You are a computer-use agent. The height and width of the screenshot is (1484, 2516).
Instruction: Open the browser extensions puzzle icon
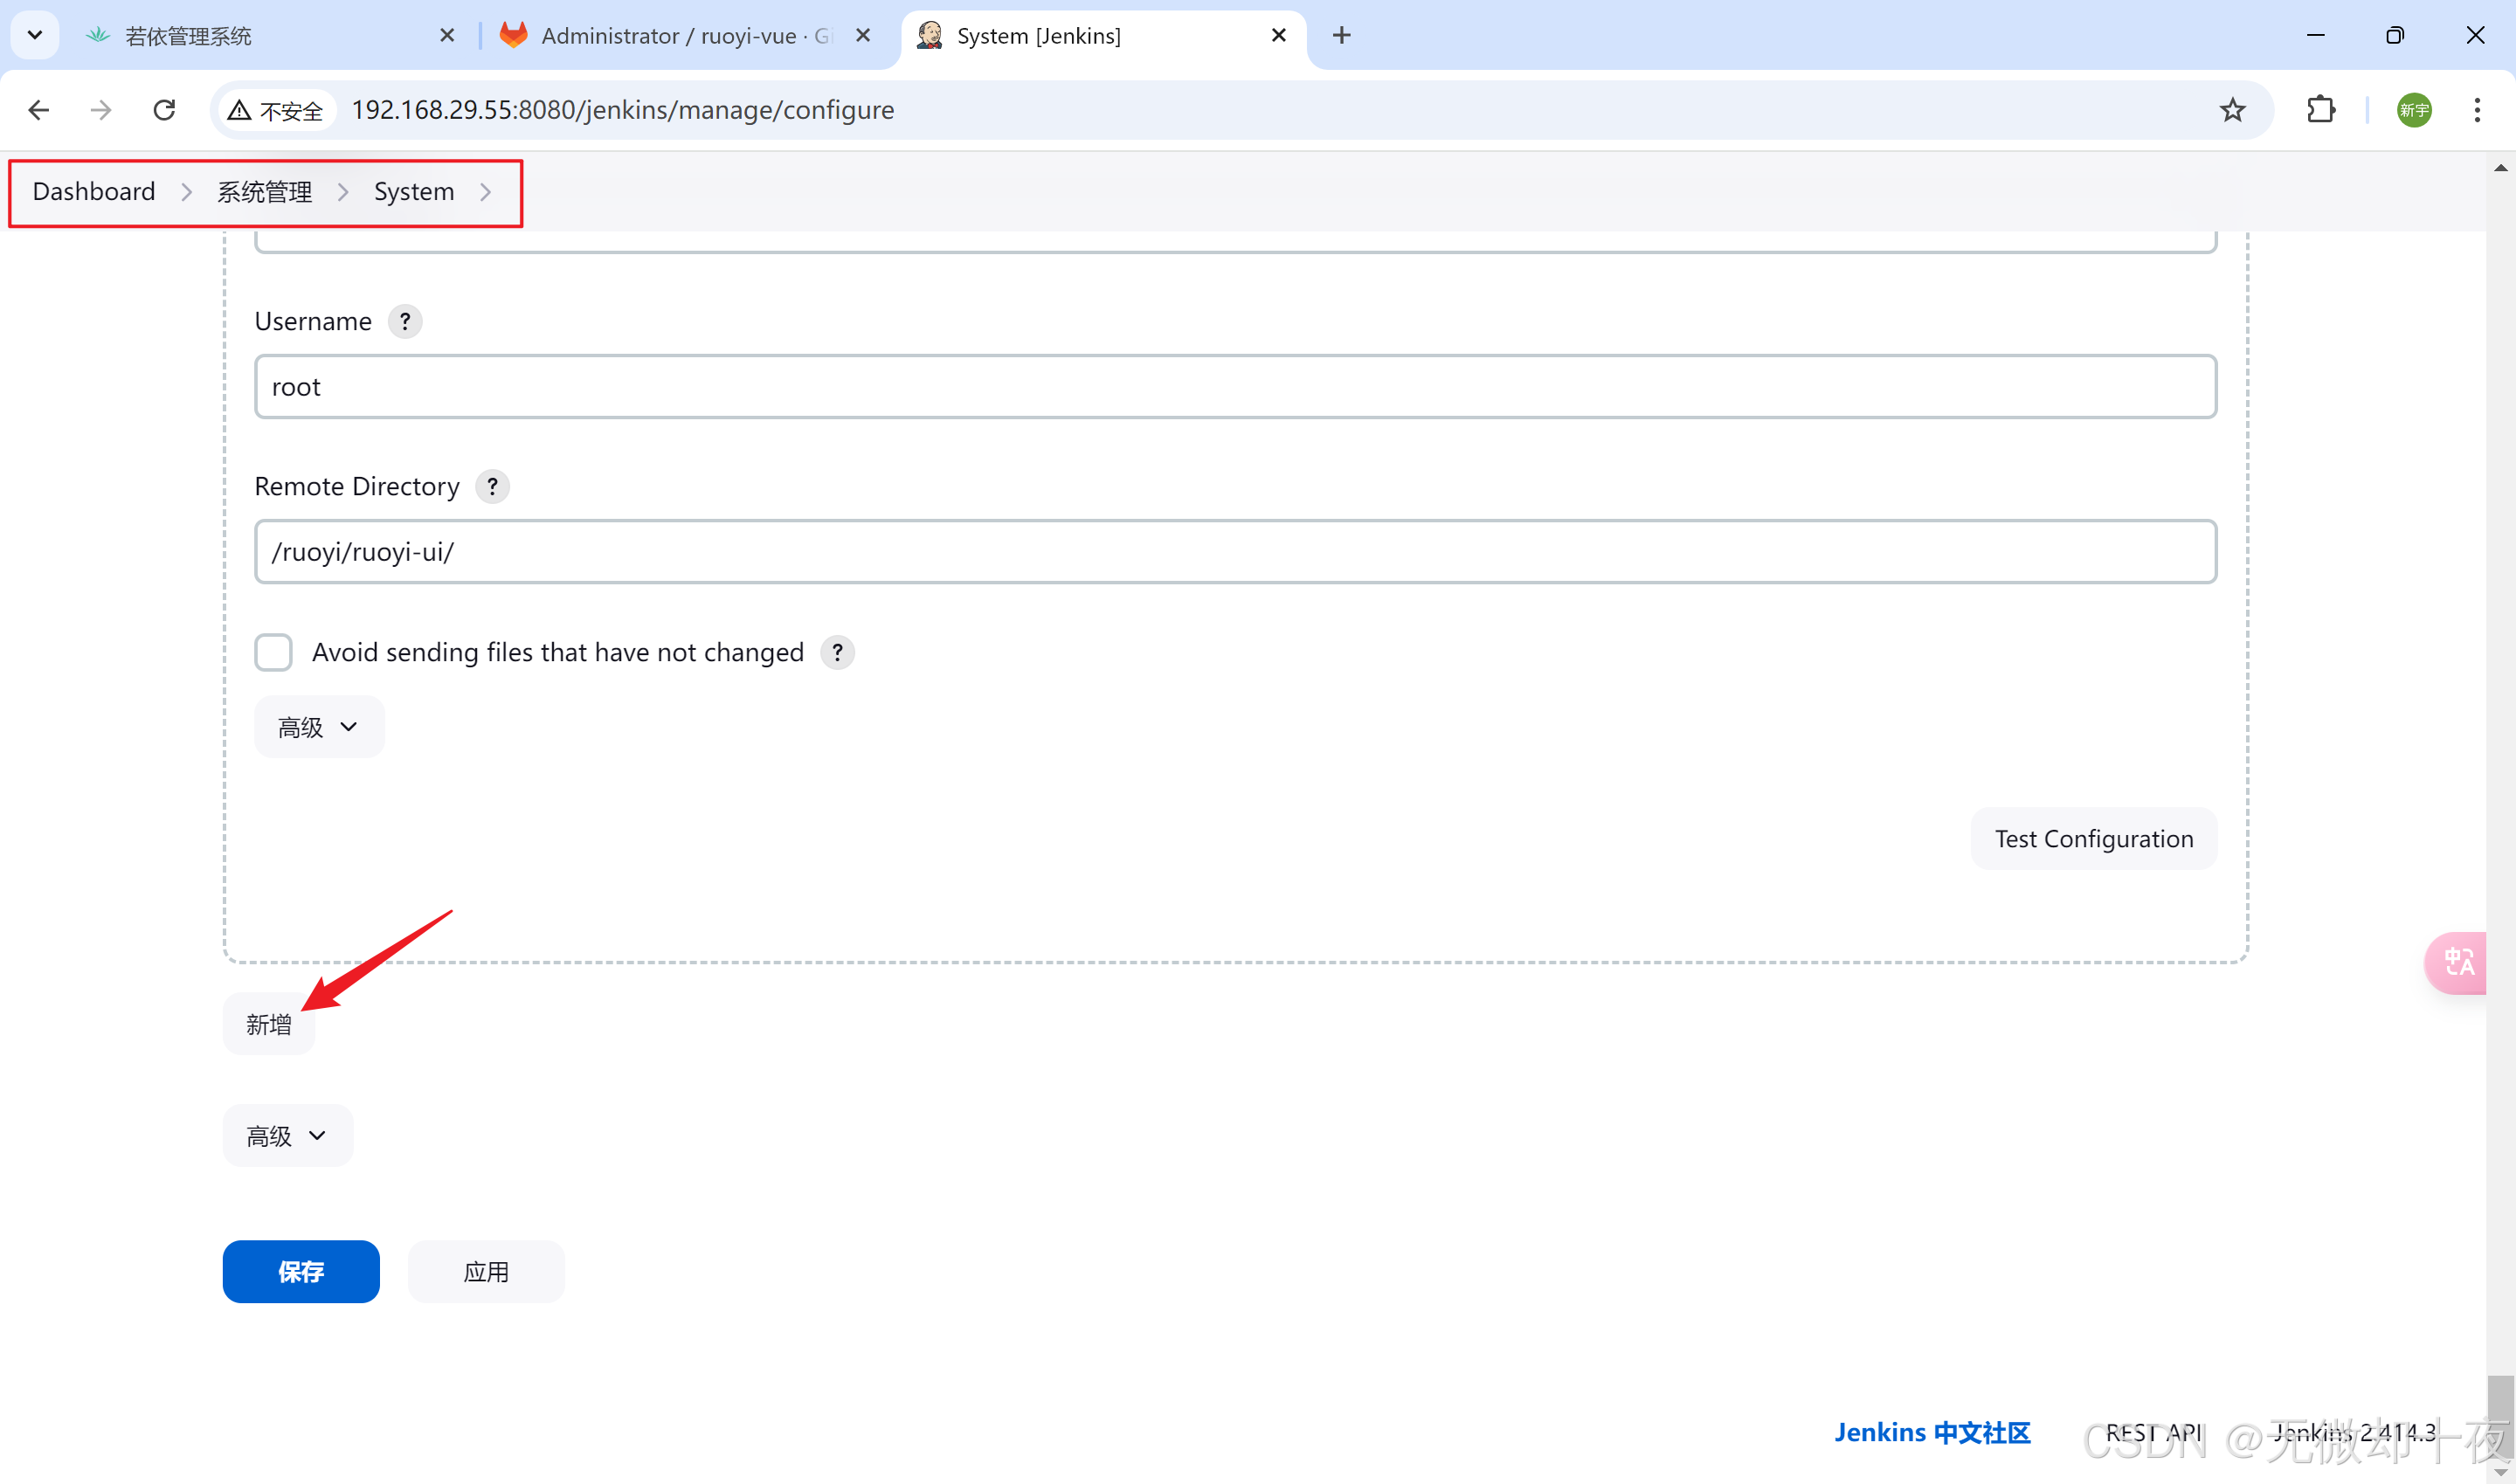click(2320, 110)
